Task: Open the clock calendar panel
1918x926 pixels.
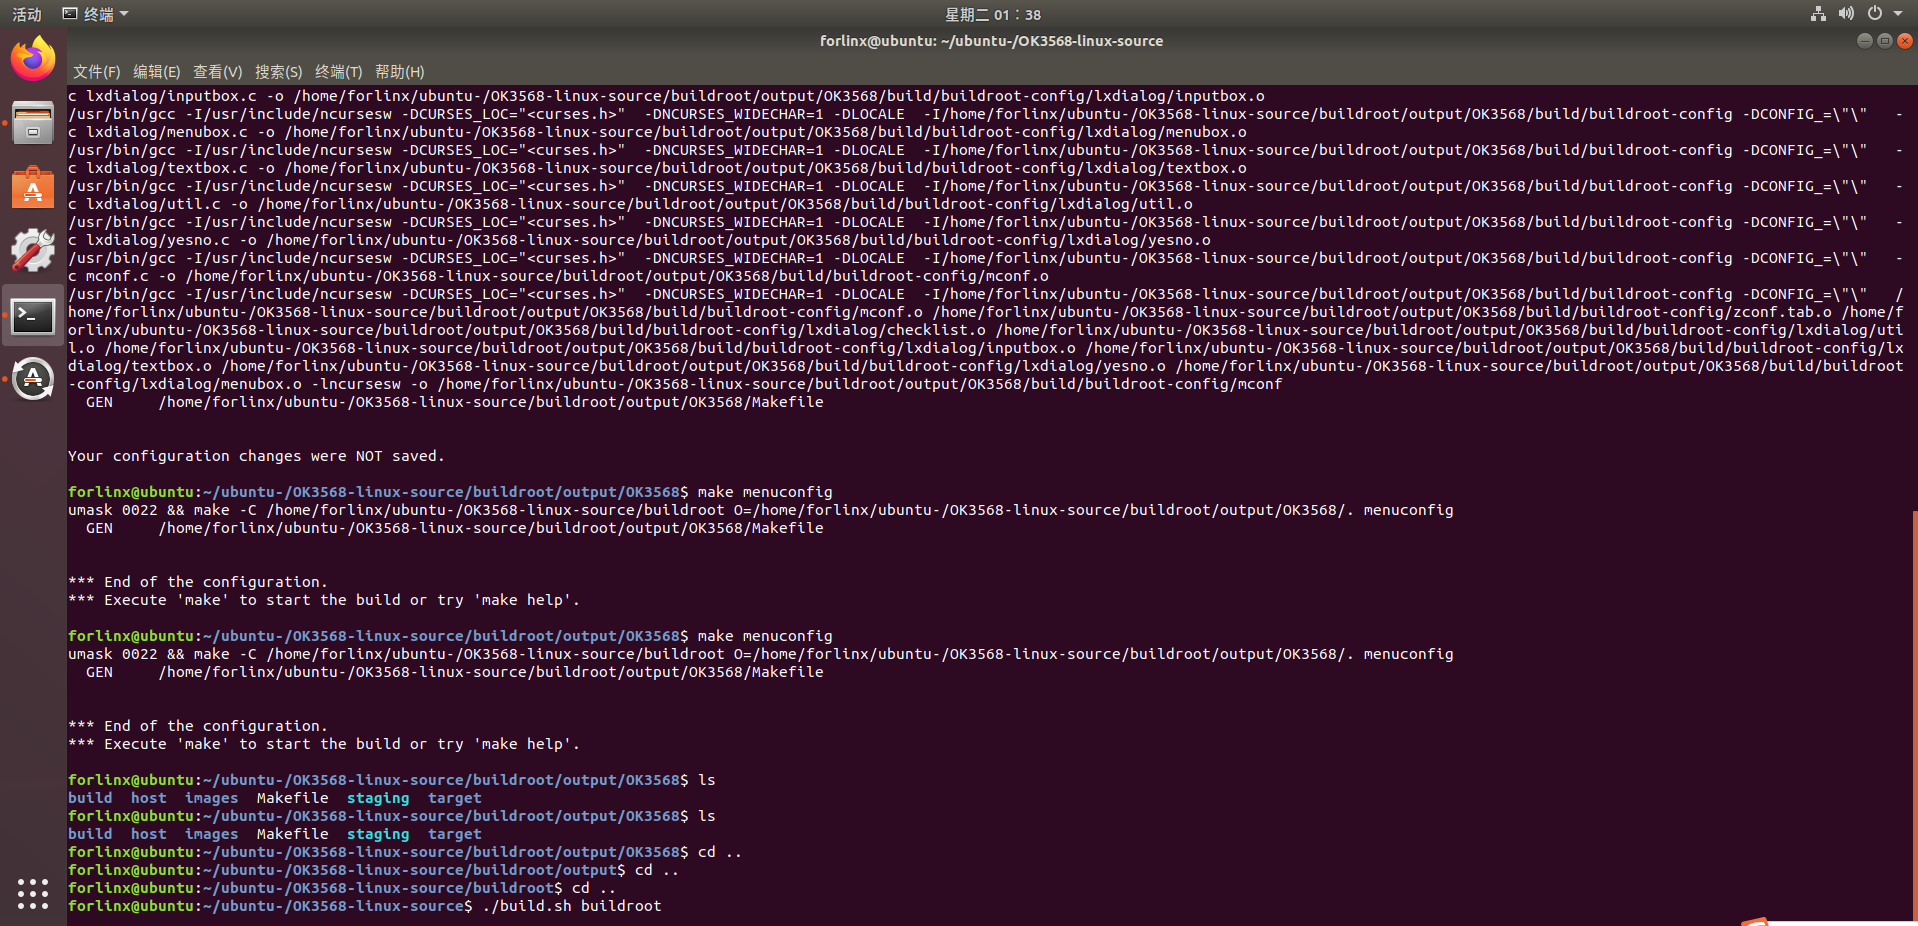Action: click(992, 14)
